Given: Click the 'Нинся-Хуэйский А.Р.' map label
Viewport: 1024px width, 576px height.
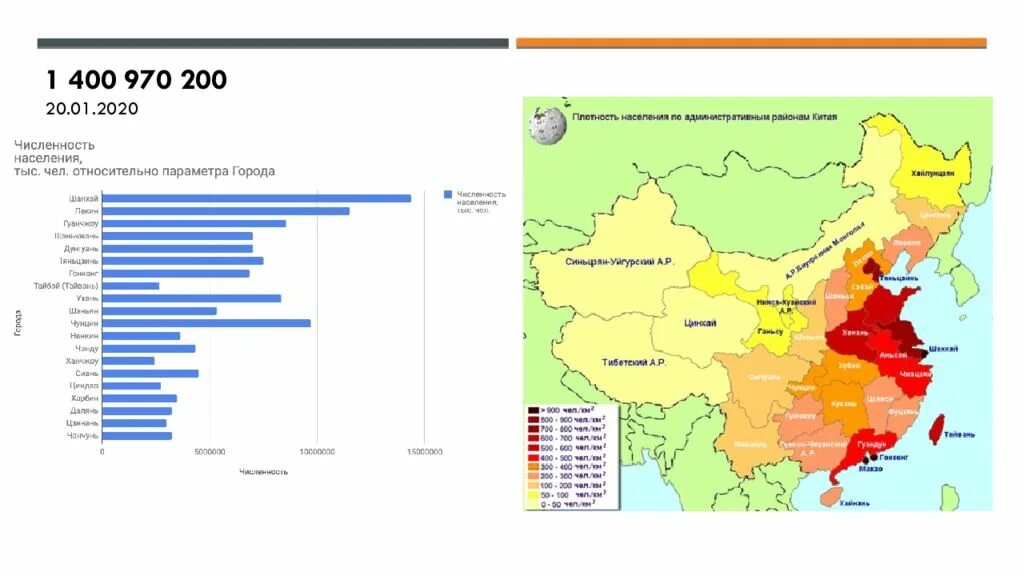Looking at the screenshot, I should pos(786,306).
